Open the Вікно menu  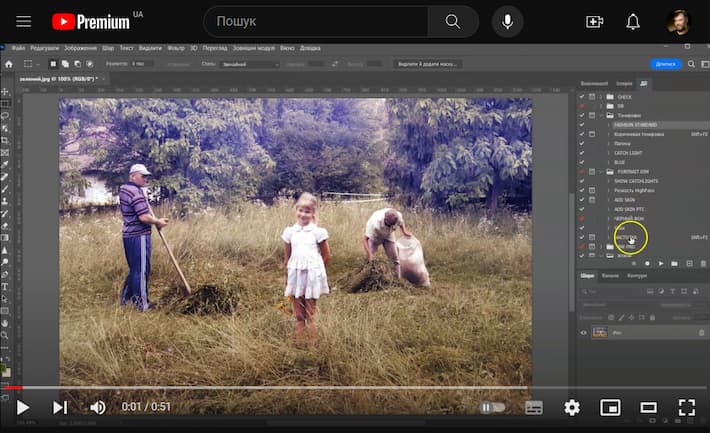coord(287,48)
